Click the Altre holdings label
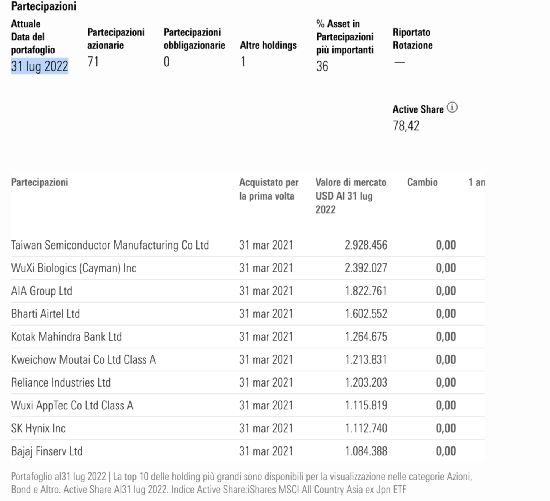 (x=268, y=45)
